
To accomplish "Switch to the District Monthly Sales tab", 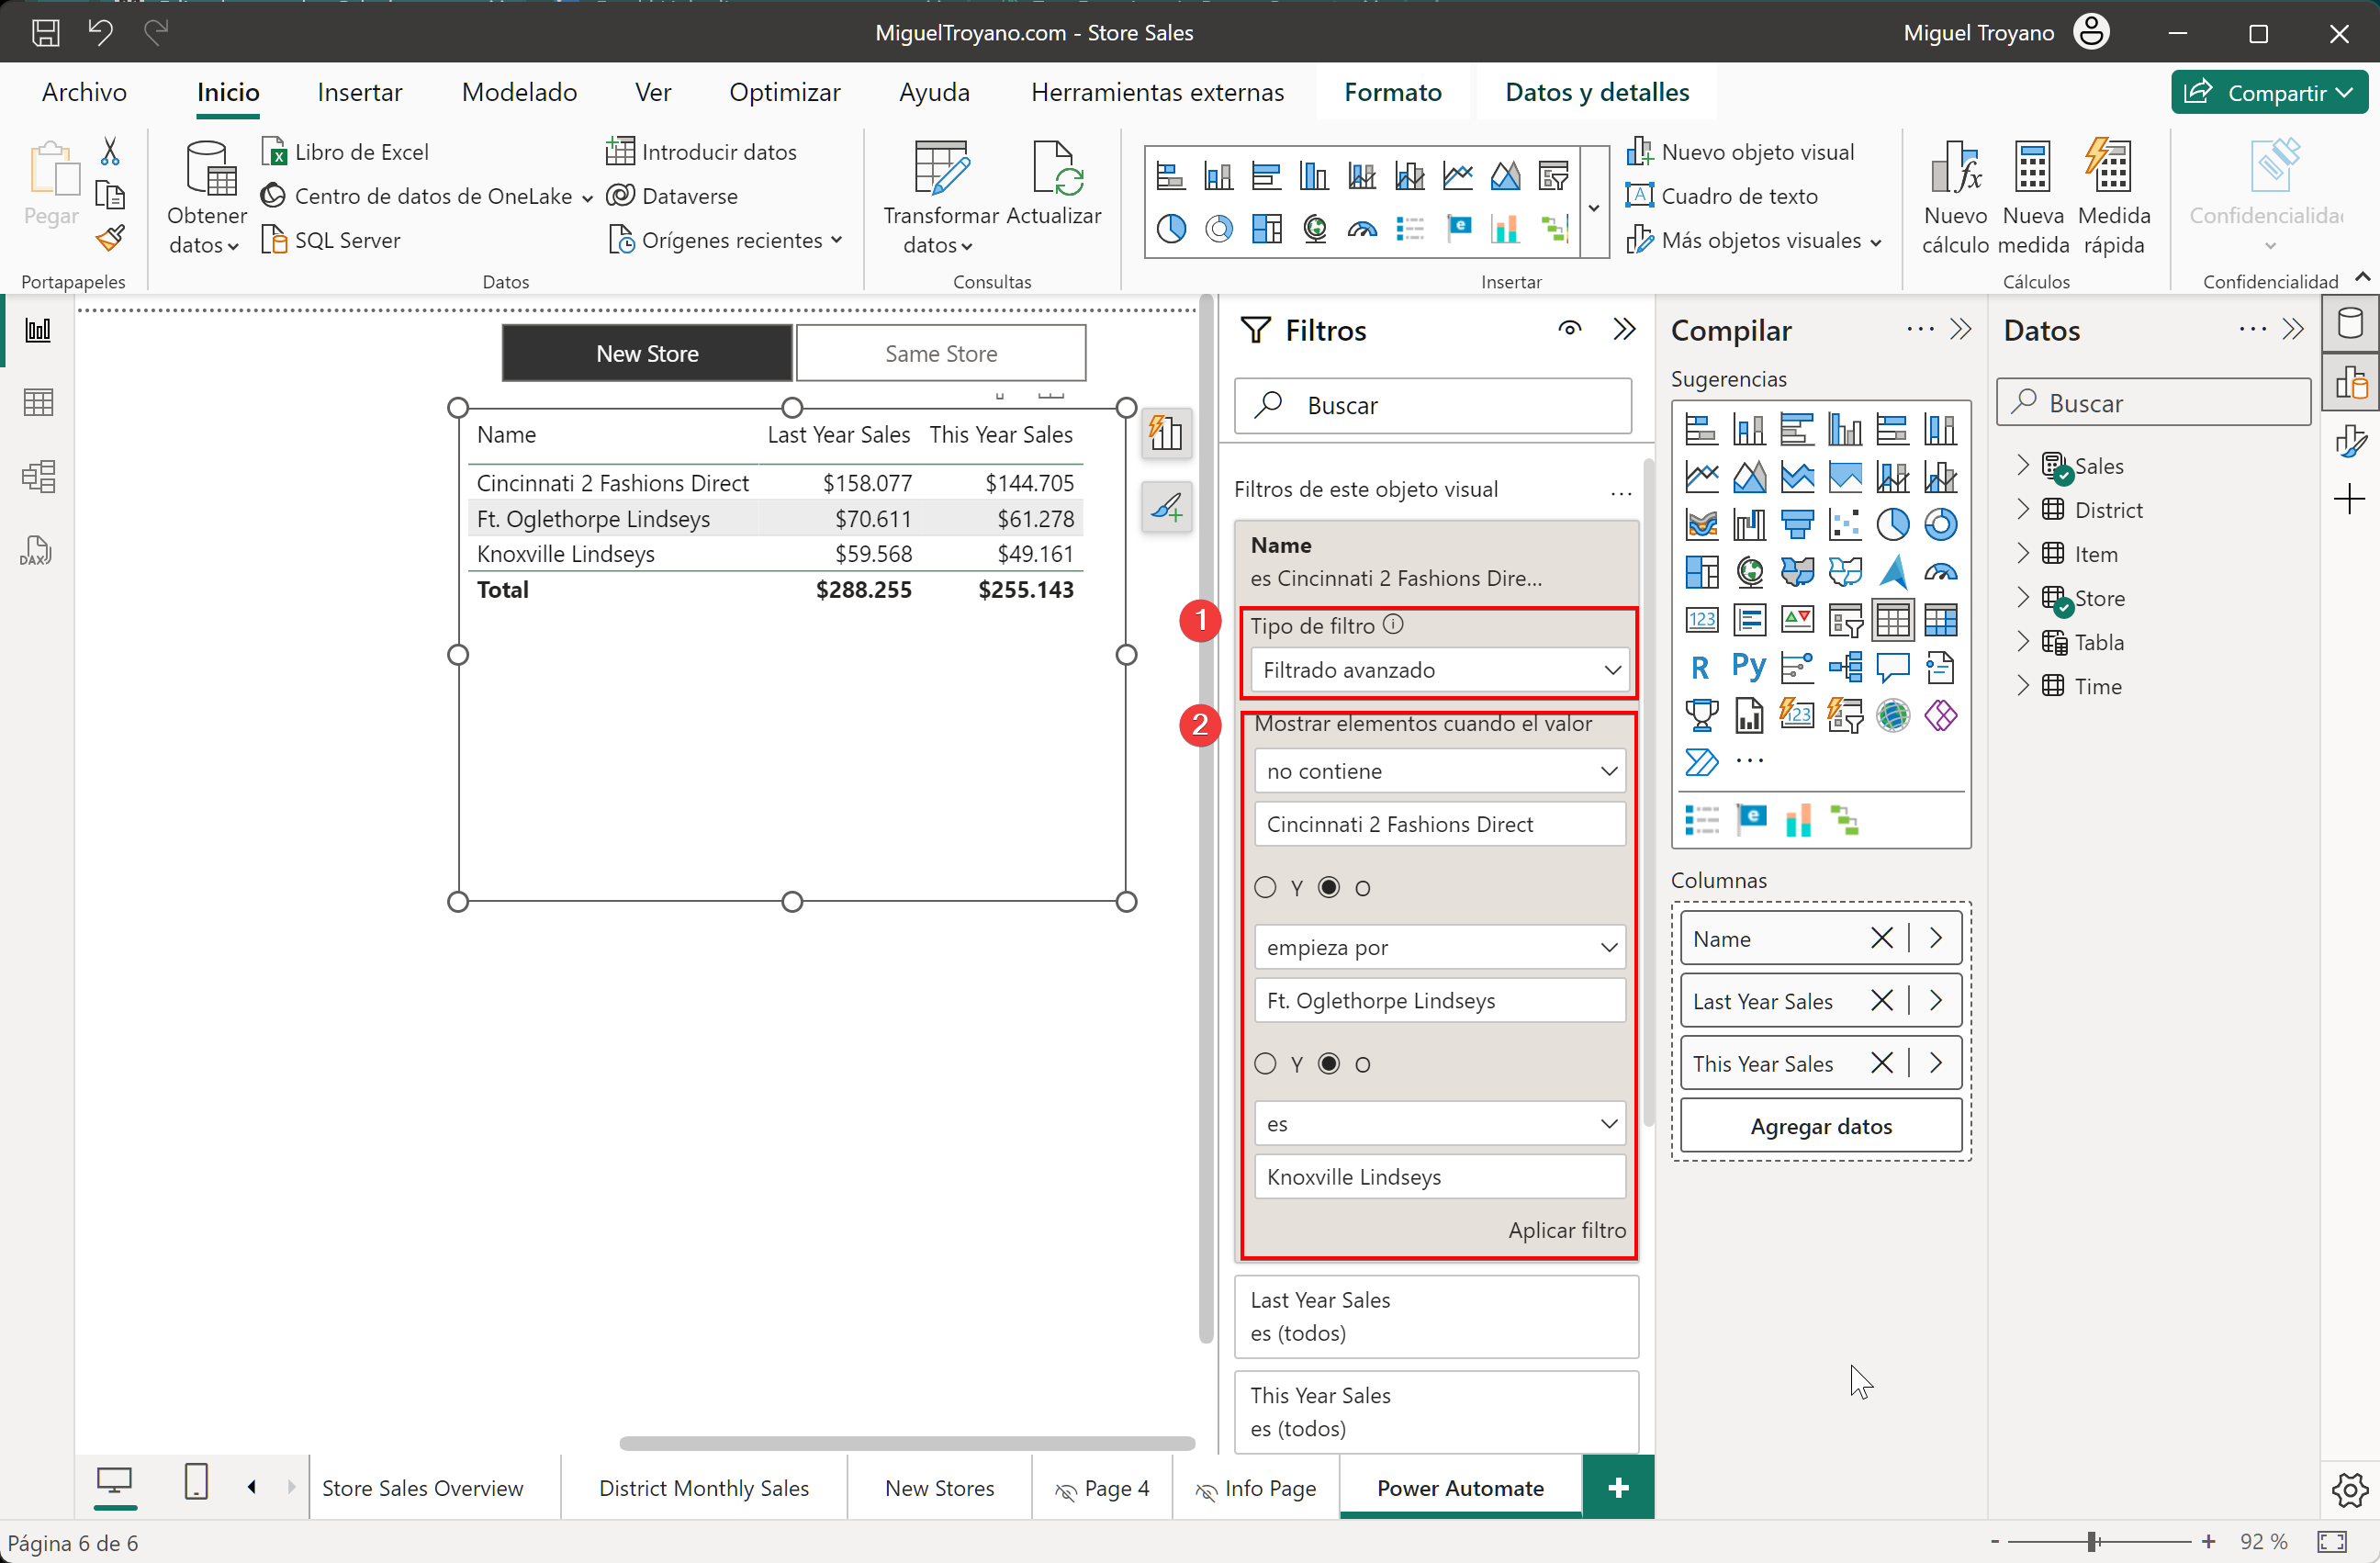I will (x=704, y=1488).
